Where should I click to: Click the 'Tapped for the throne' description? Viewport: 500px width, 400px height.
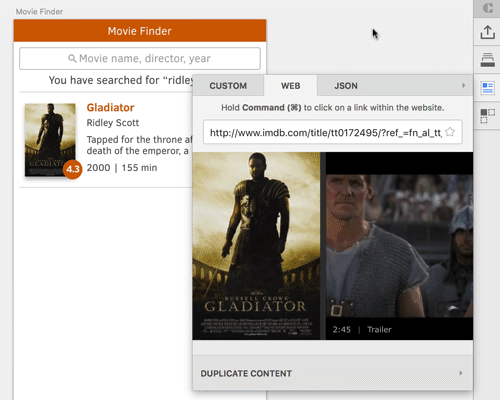click(x=139, y=145)
